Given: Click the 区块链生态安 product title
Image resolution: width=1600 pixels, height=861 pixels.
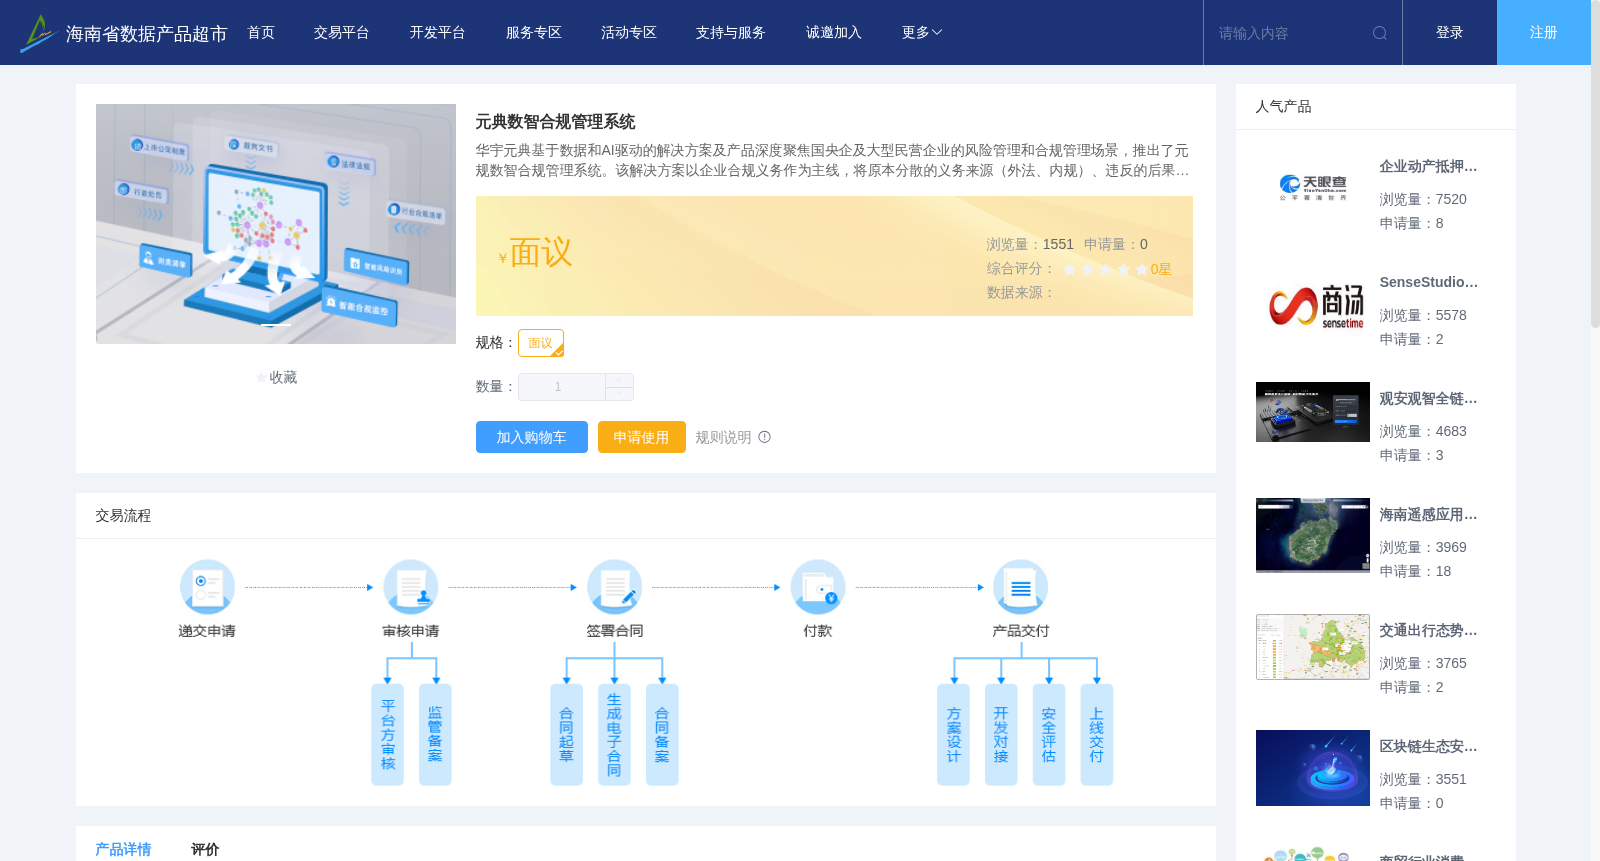Looking at the screenshot, I should (1428, 746).
